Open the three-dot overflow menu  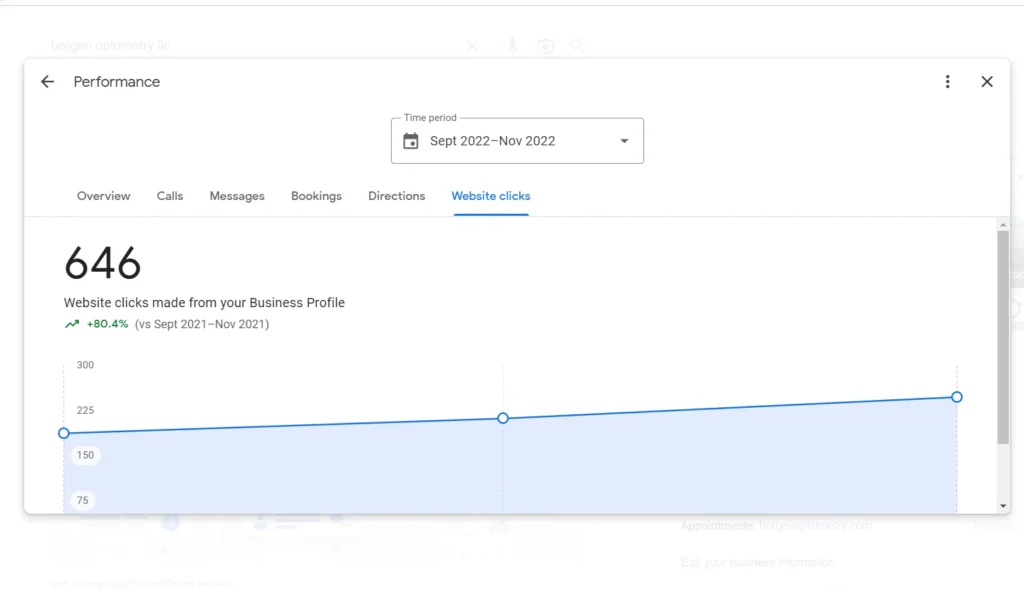click(x=947, y=82)
